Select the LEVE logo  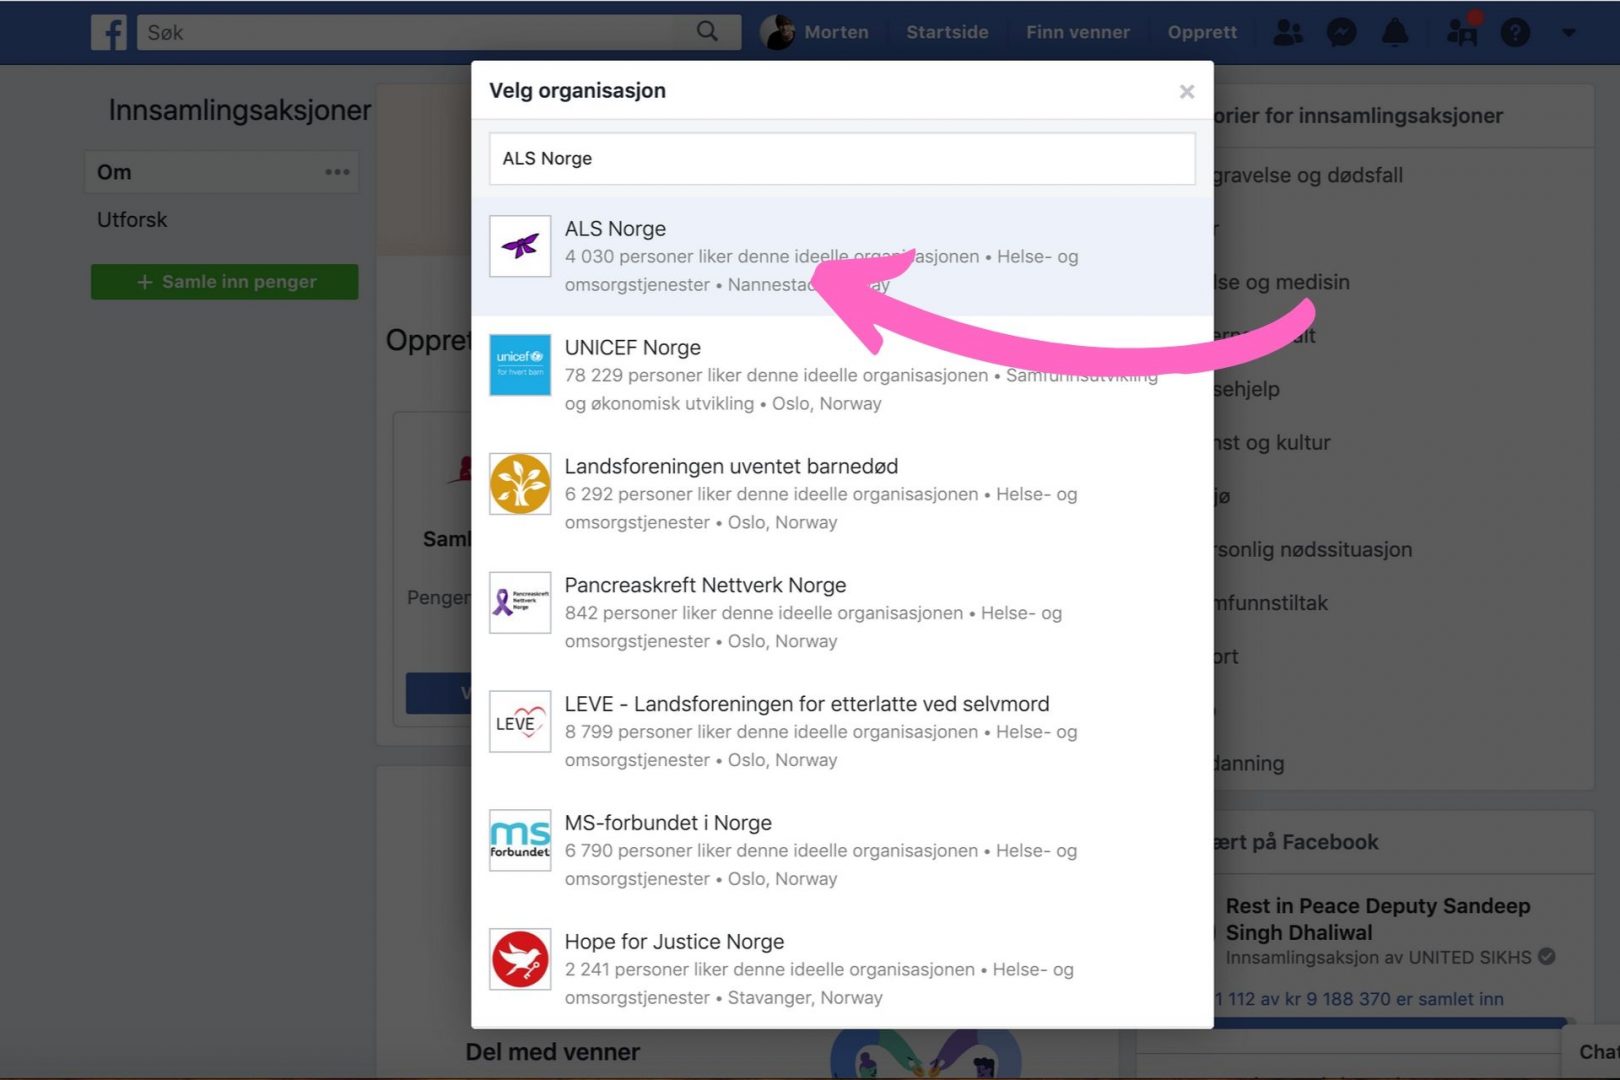click(520, 721)
